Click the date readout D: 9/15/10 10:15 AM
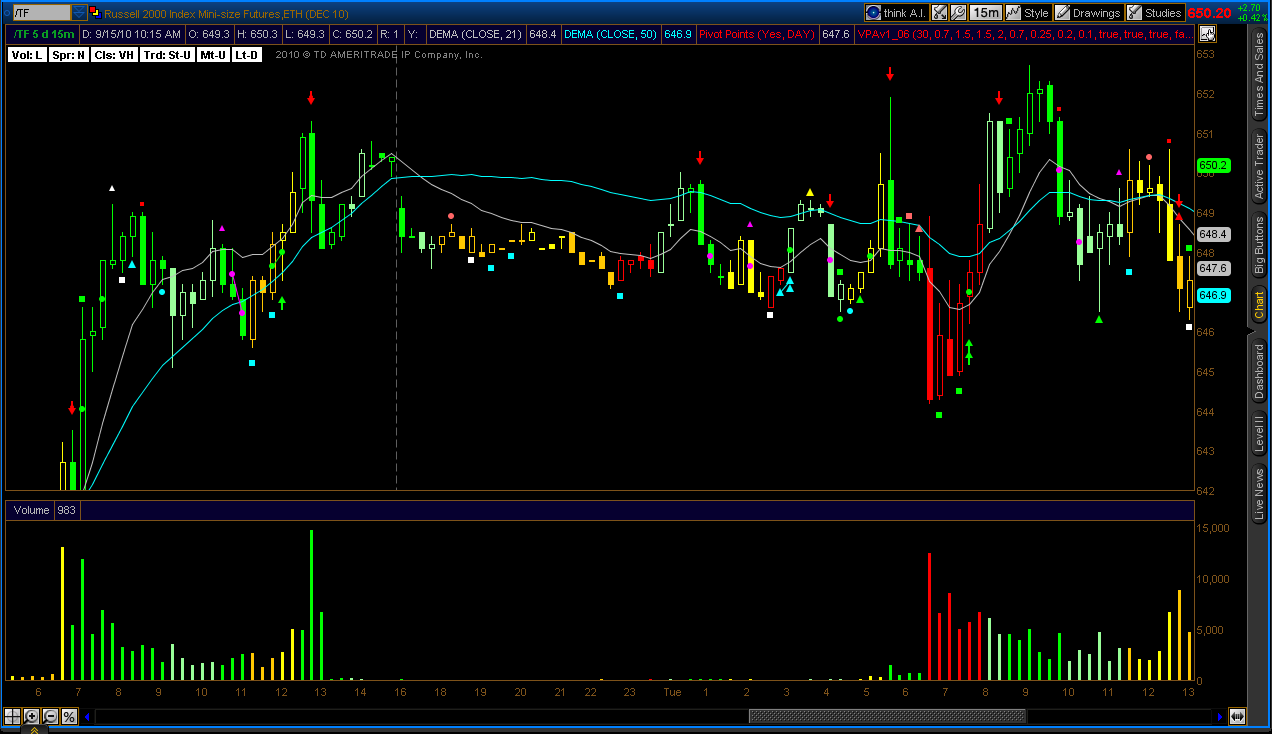 (x=131, y=34)
